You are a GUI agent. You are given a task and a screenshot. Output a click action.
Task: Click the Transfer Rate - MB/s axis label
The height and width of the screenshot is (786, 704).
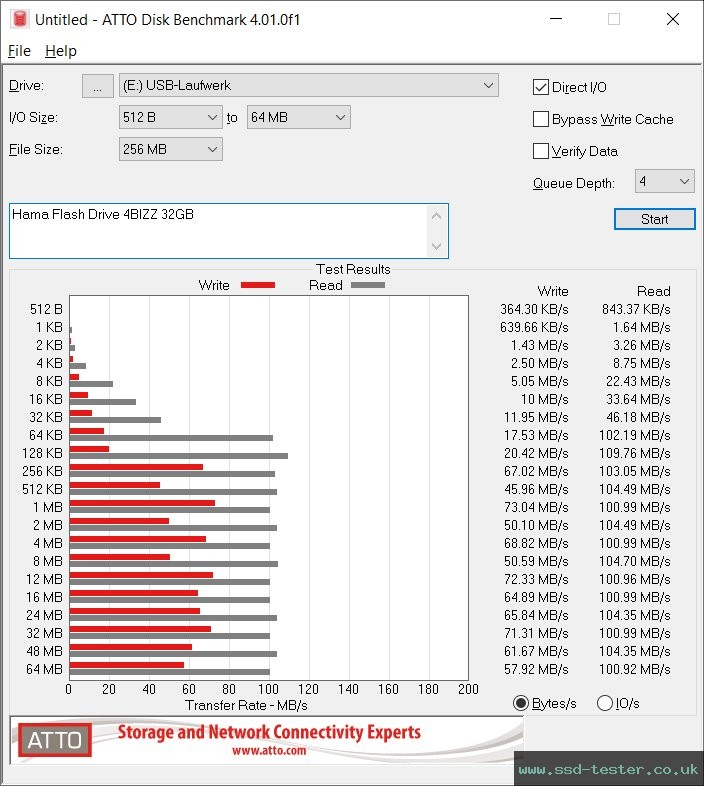(x=246, y=705)
